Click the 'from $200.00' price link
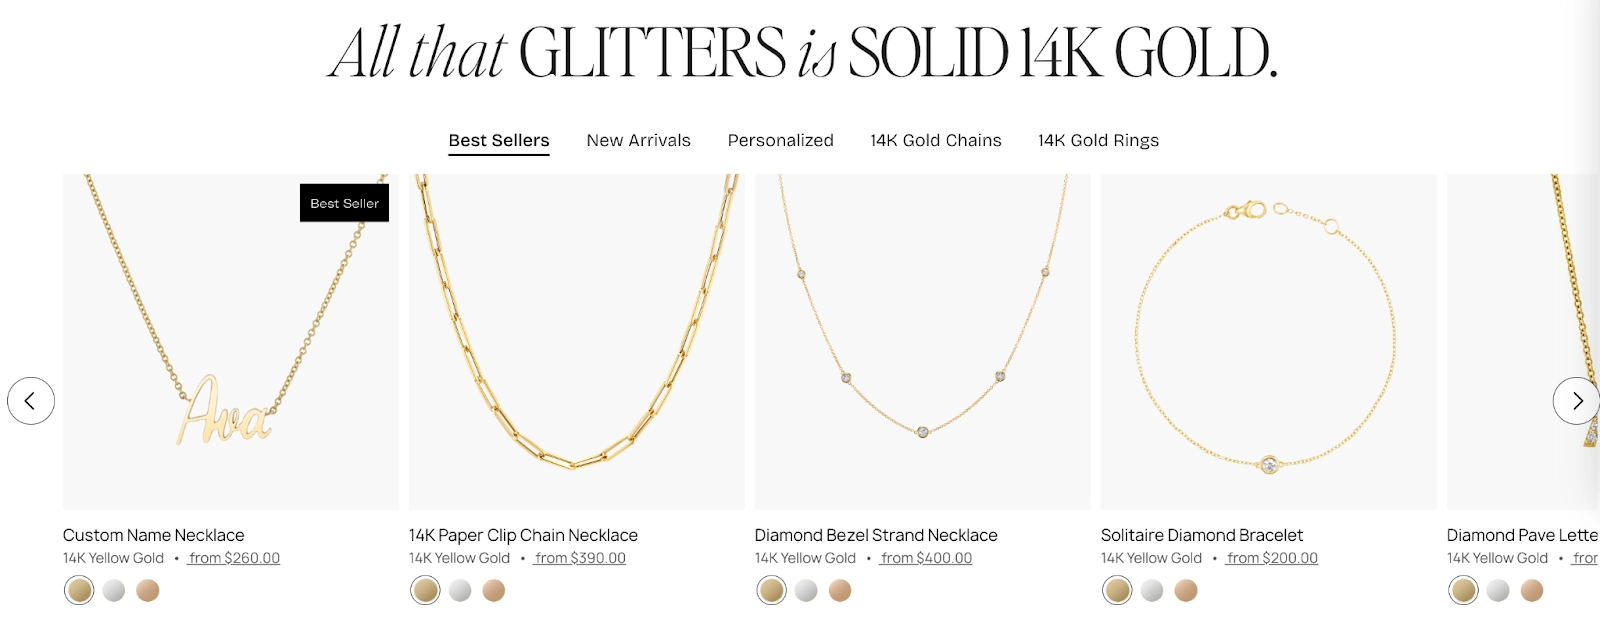 1271,558
